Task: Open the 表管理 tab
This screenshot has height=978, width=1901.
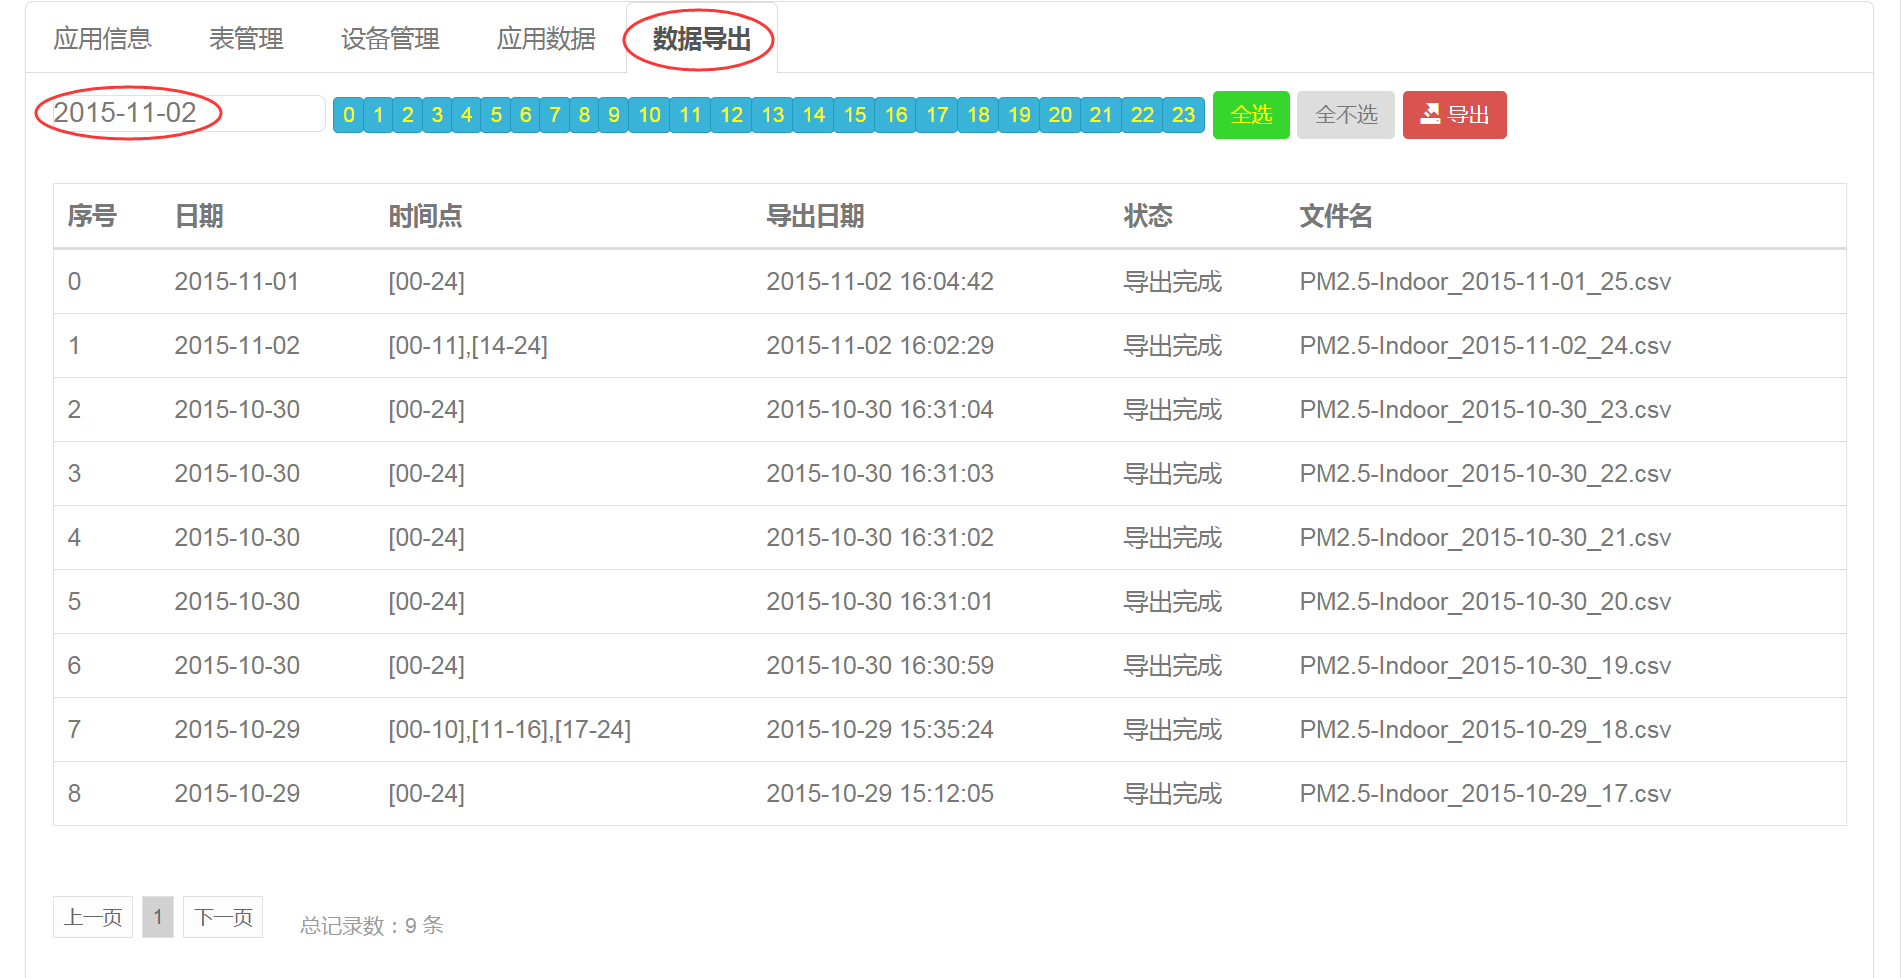Action: [x=246, y=39]
